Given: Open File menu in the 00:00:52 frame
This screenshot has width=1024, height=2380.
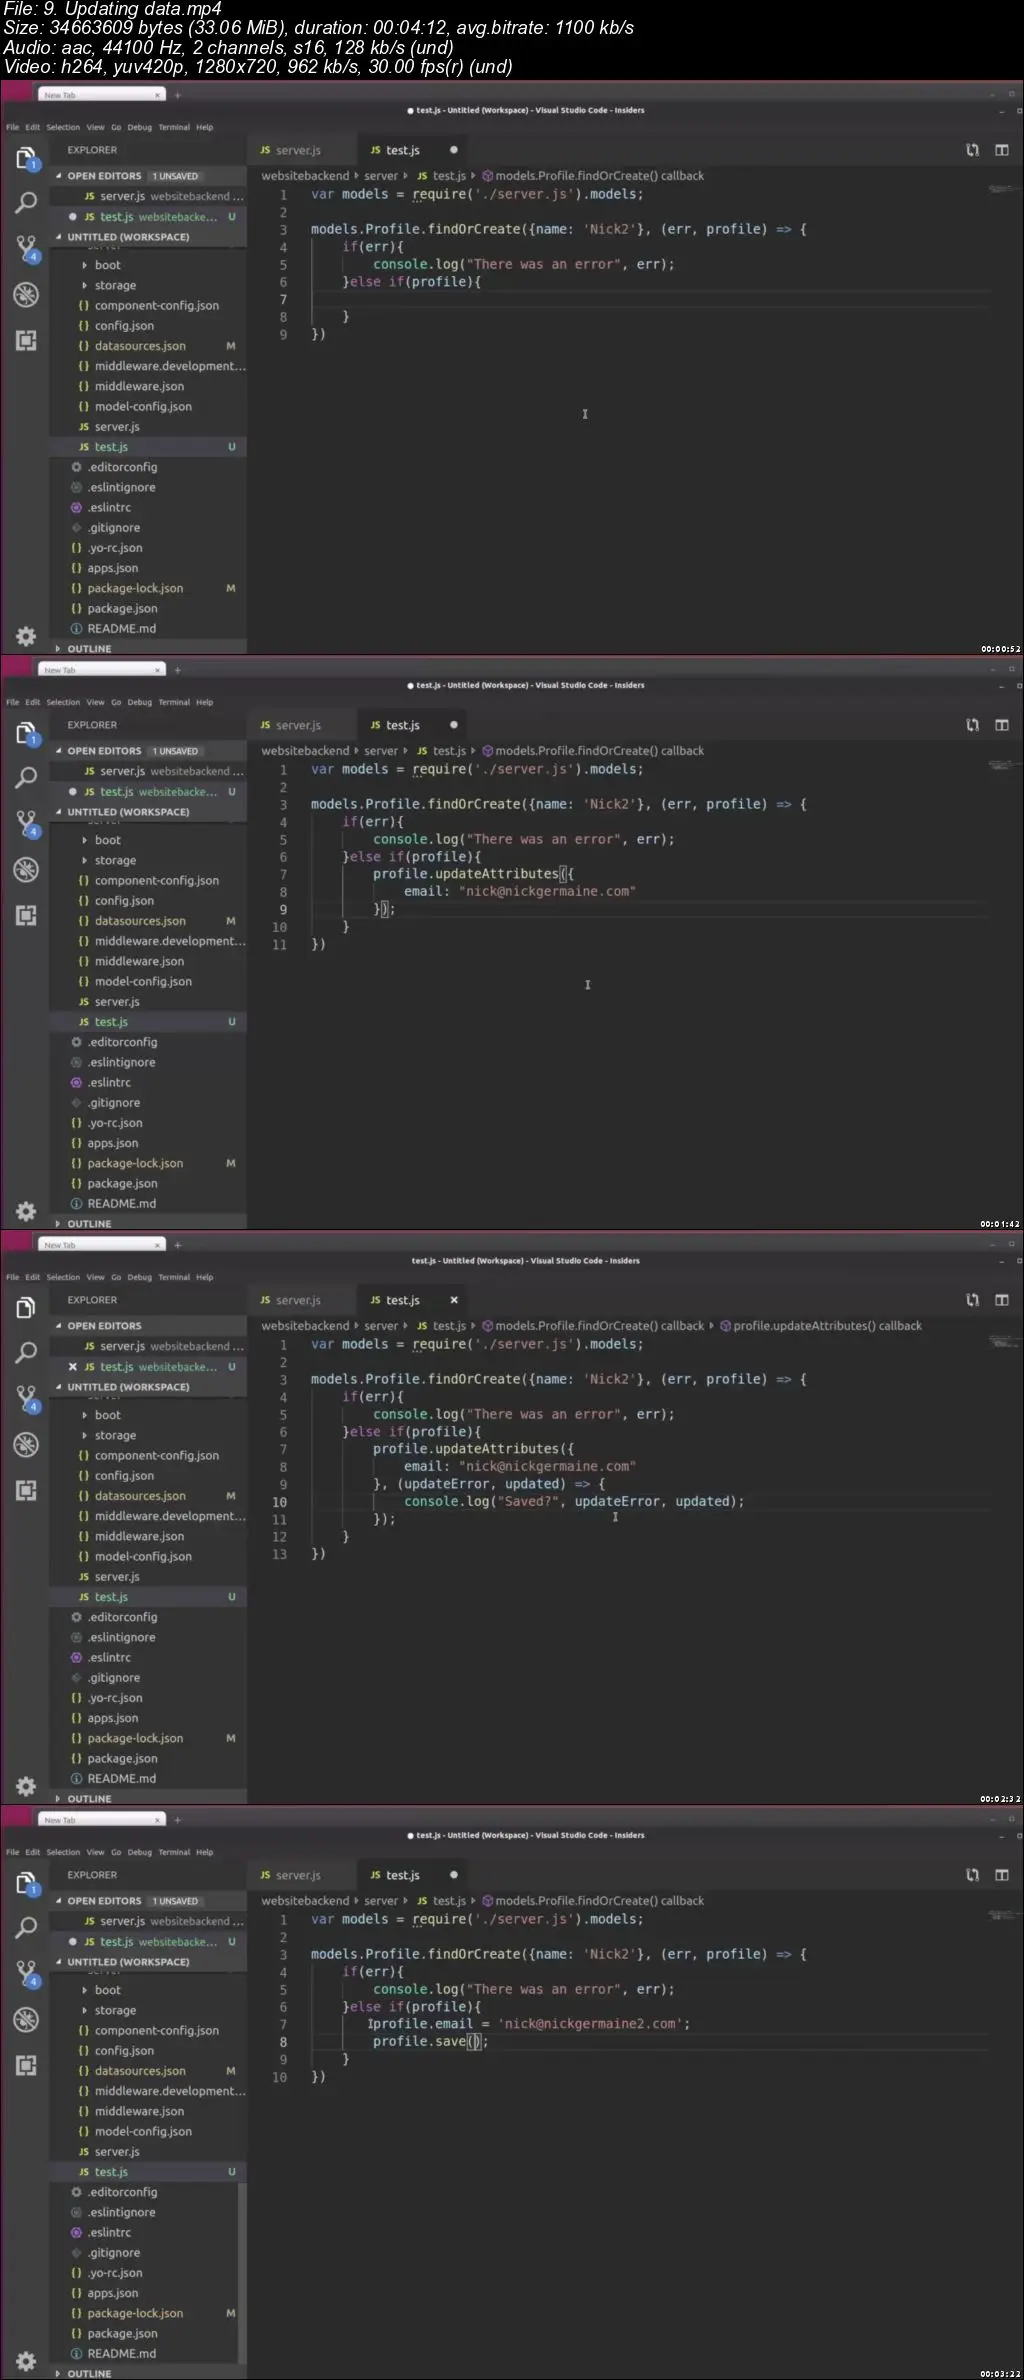Looking at the screenshot, I should pyautogui.click(x=12, y=127).
